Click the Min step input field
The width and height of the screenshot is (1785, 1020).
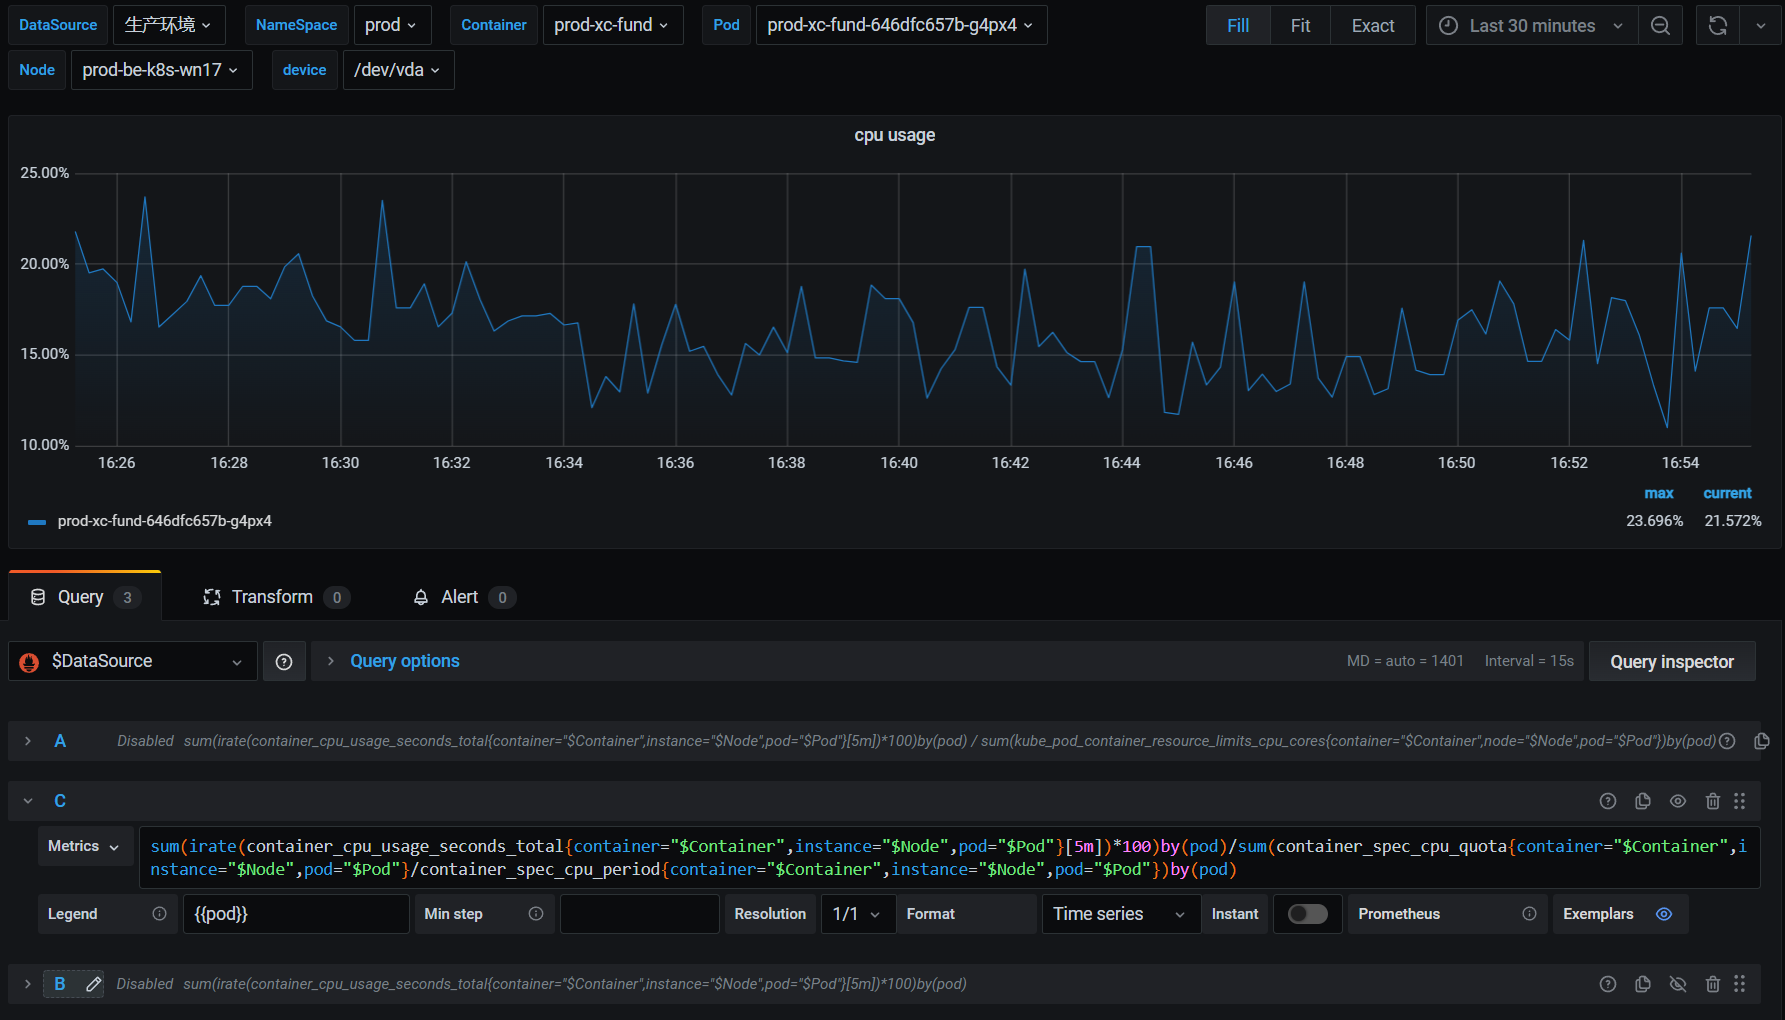(639, 914)
